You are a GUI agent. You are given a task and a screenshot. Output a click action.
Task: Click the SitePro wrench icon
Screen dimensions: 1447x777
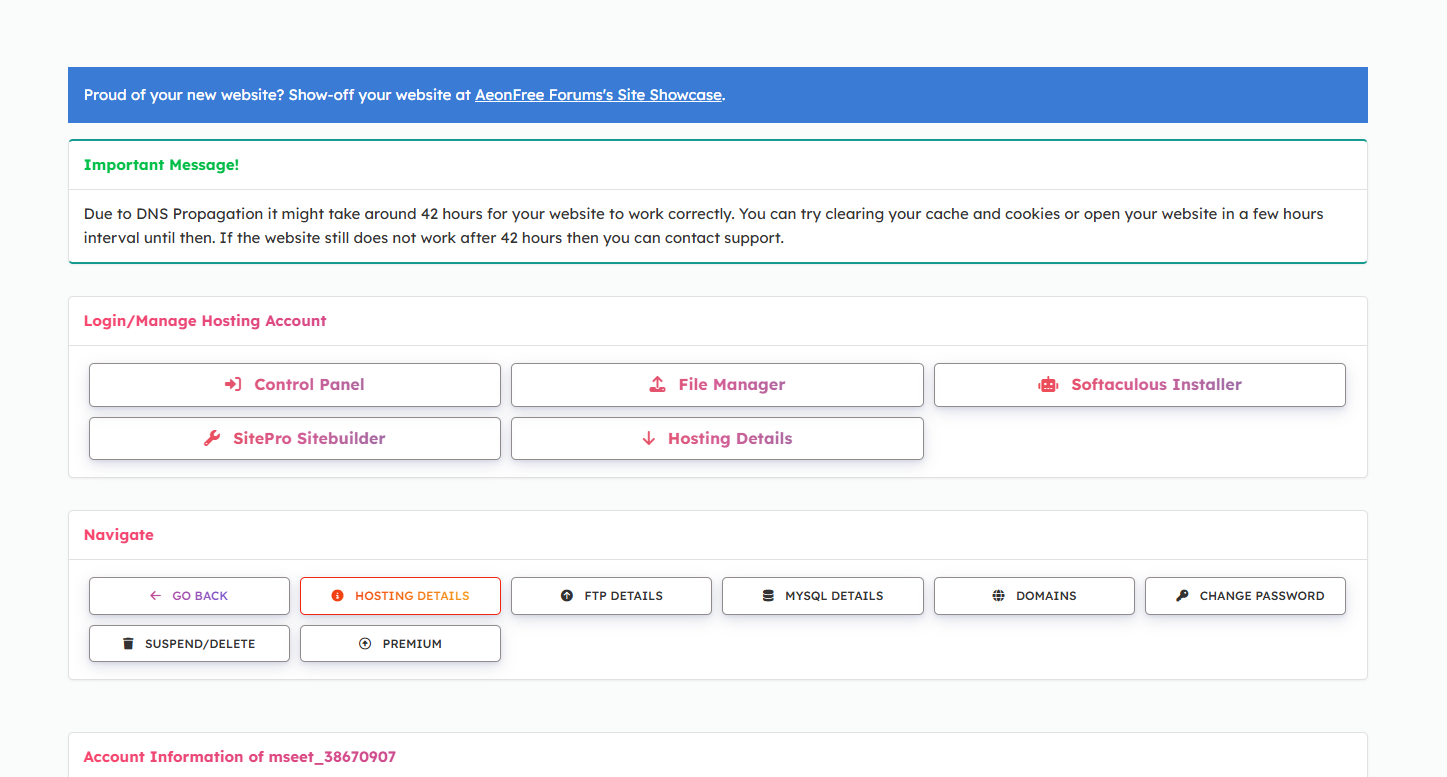coord(212,438)
